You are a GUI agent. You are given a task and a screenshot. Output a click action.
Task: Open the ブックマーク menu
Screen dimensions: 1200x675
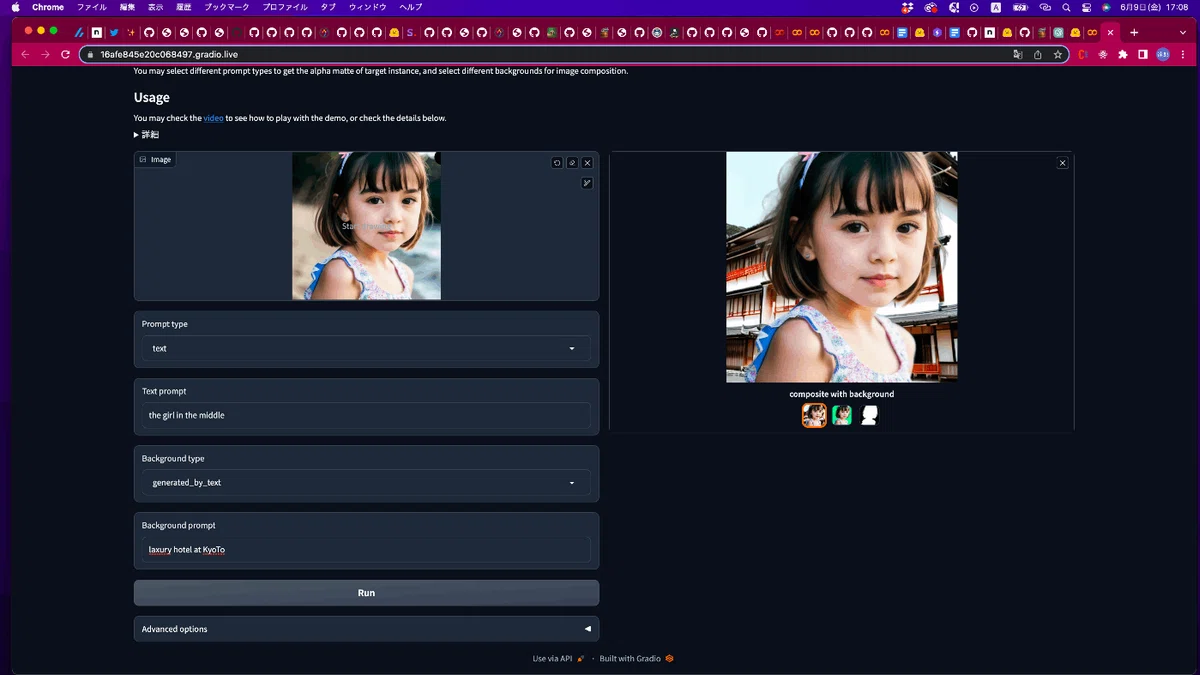point(227,7)
